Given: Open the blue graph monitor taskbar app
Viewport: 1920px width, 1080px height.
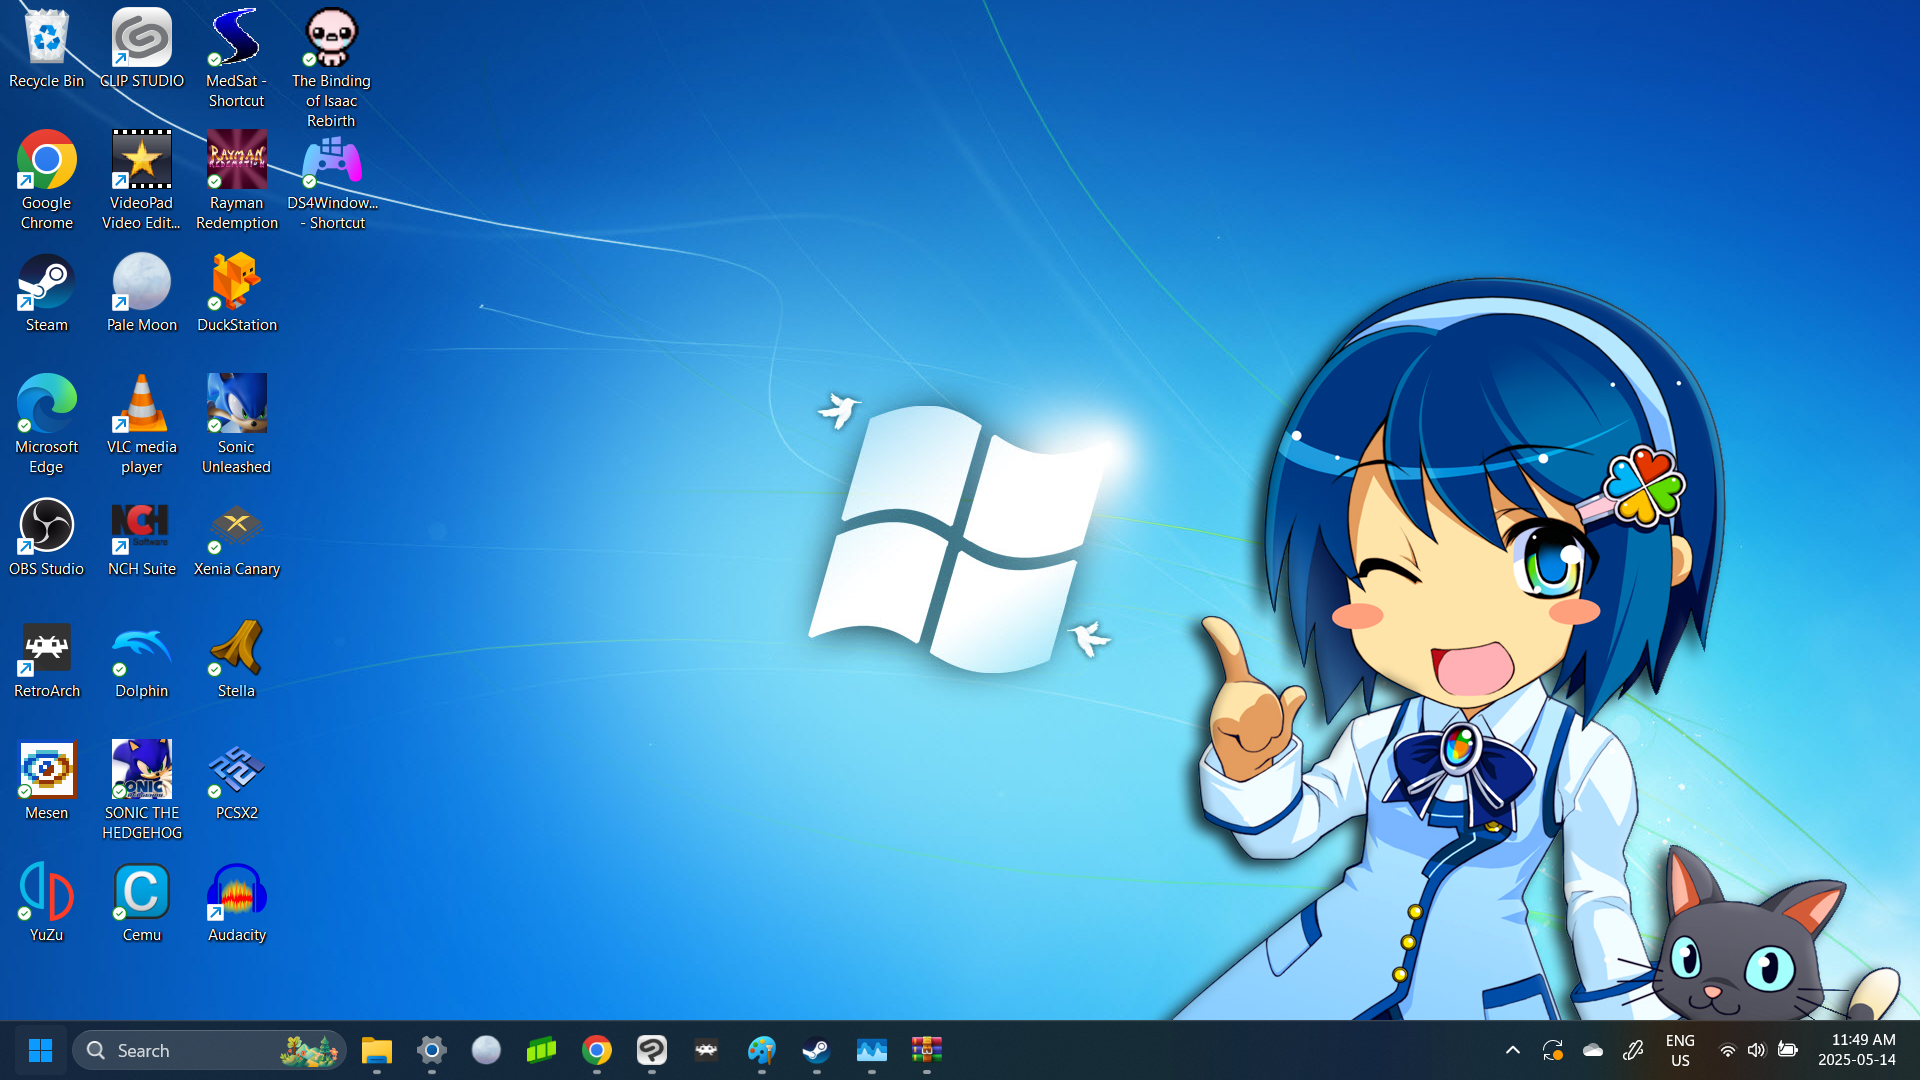Looking at the screenshot, I should pyautogui.click(x=872, y=1050).
